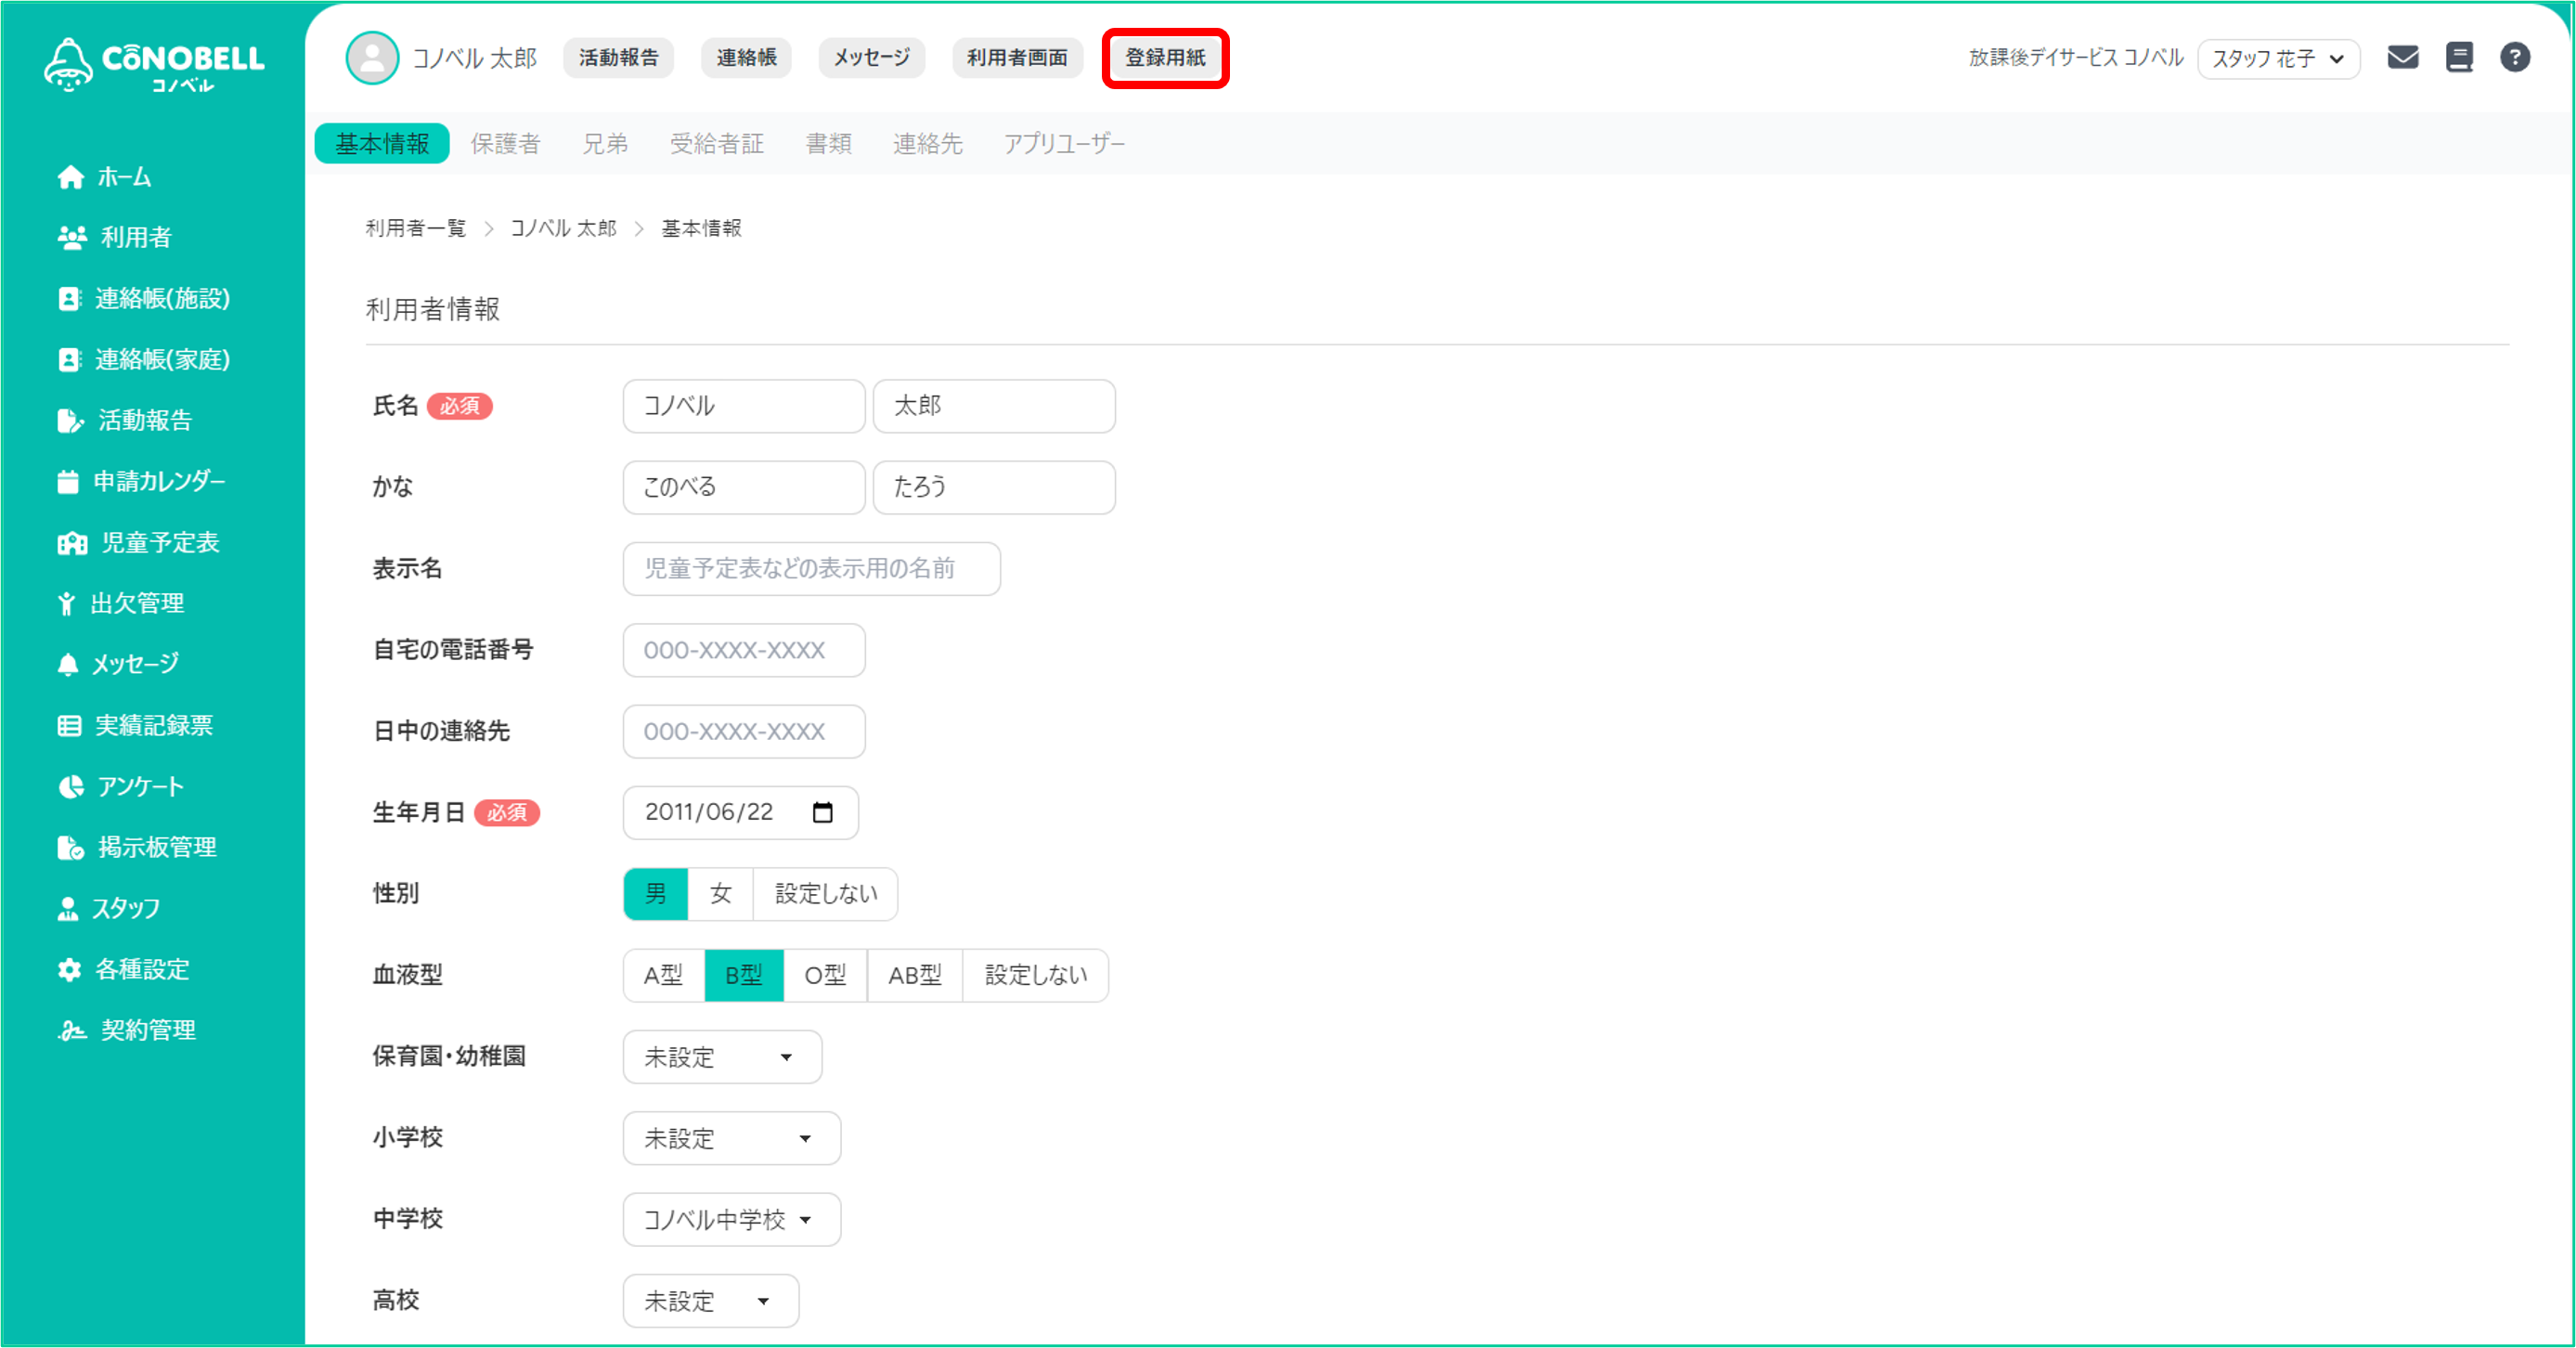Viewport: 2576px width, 1348px height.
Task: Click the 利用者画面 button
Action: pyautogui.click(x=1017, y=58)
